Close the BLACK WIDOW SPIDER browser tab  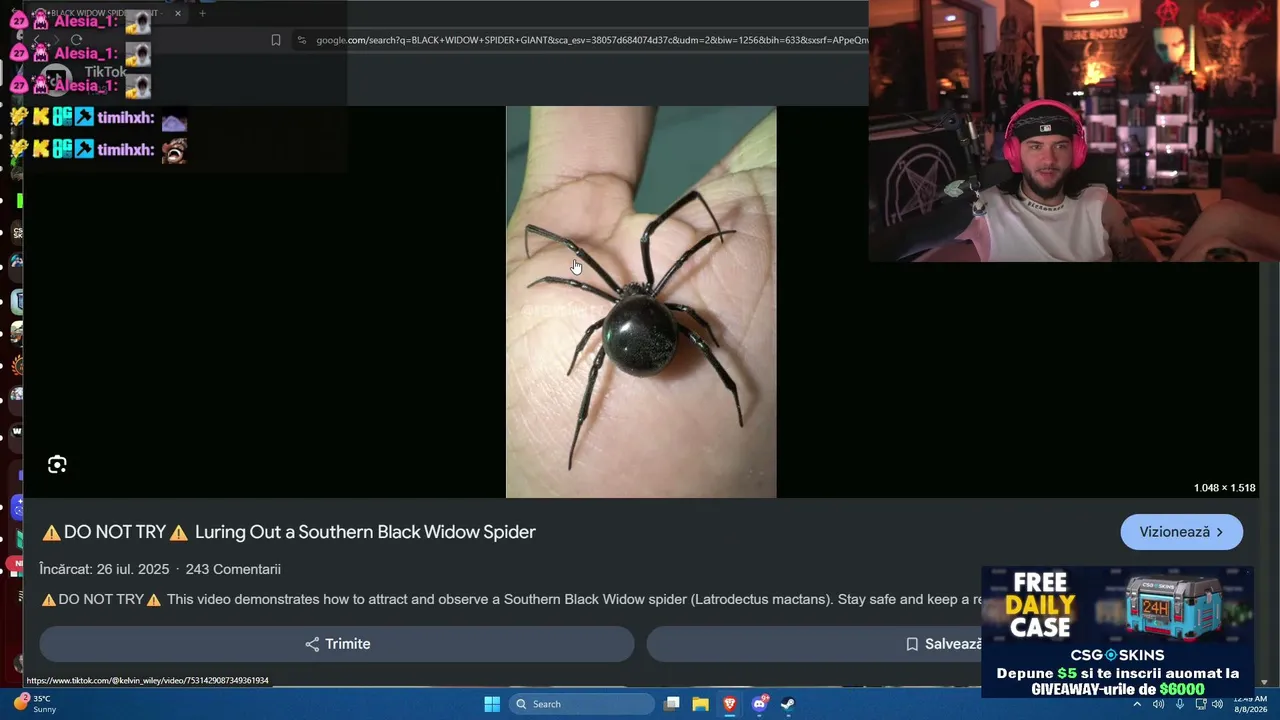point(178,13)
